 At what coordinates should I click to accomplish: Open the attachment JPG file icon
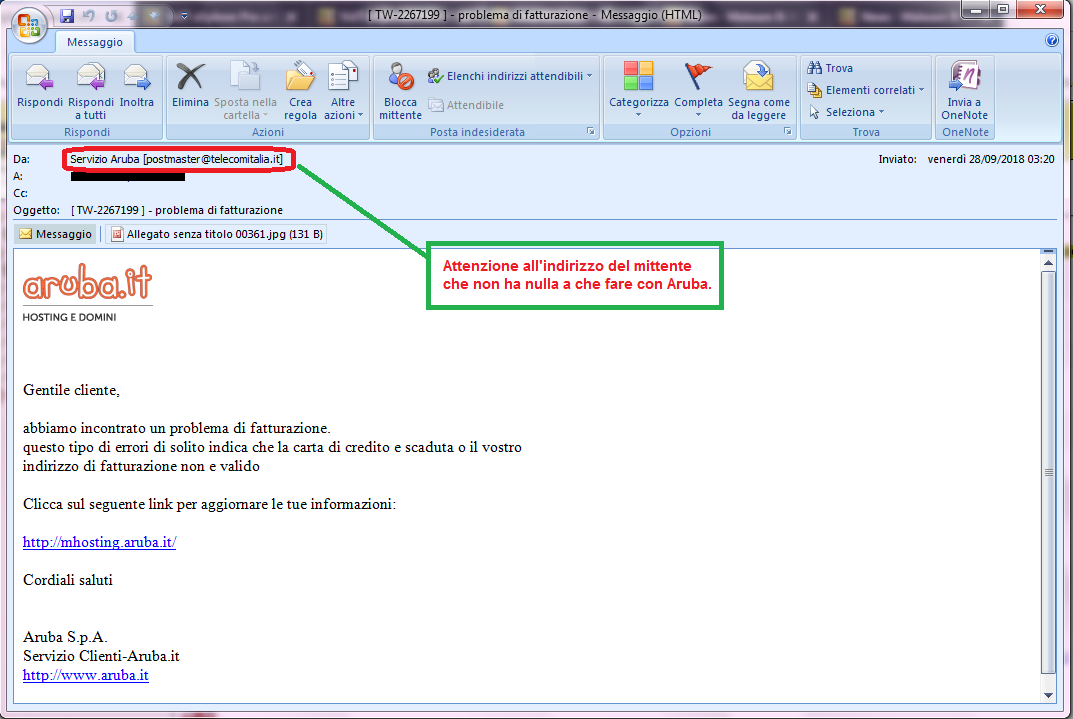pyautogui.click(x=117, y=234)
